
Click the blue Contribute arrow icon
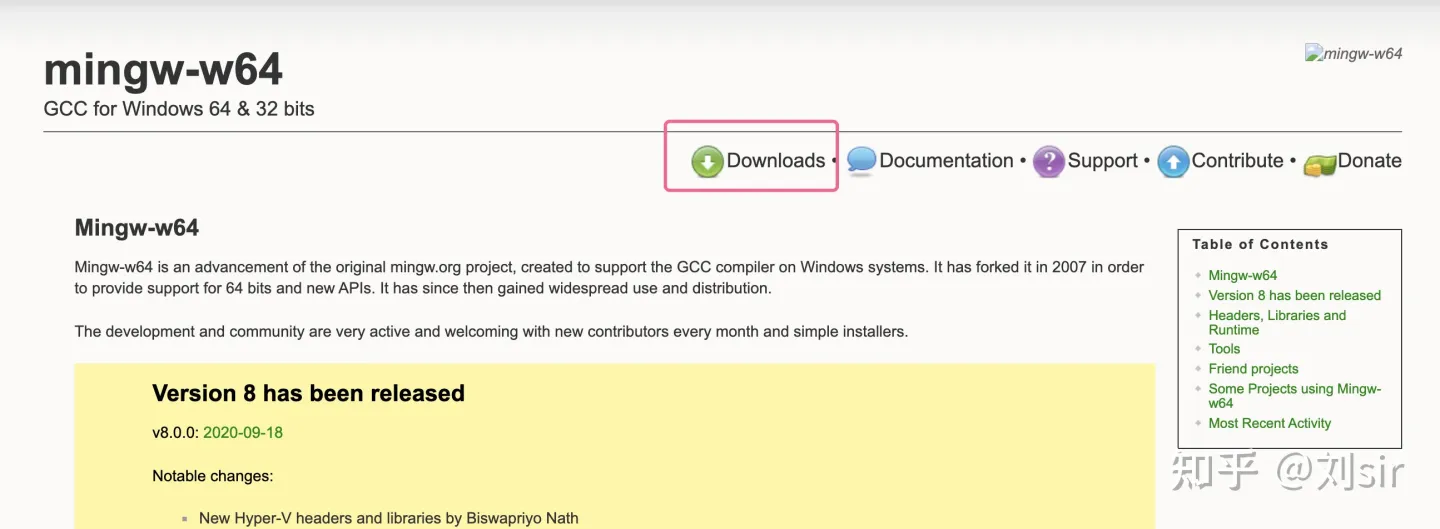click(x=1173, y=162)
